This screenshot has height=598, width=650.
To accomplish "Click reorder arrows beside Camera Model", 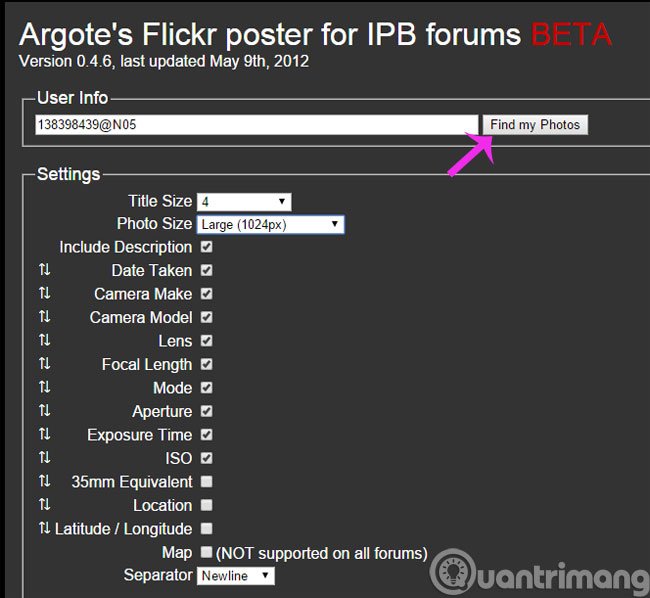I will click(44, 317).
